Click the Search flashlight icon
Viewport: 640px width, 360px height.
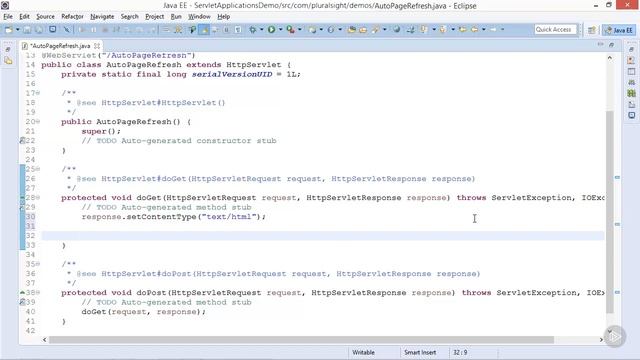376,30
